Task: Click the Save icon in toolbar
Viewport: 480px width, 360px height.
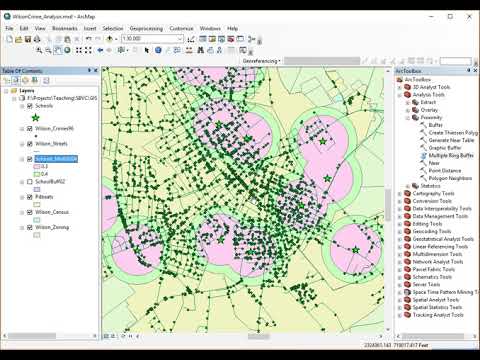Action: pos(28,39)
